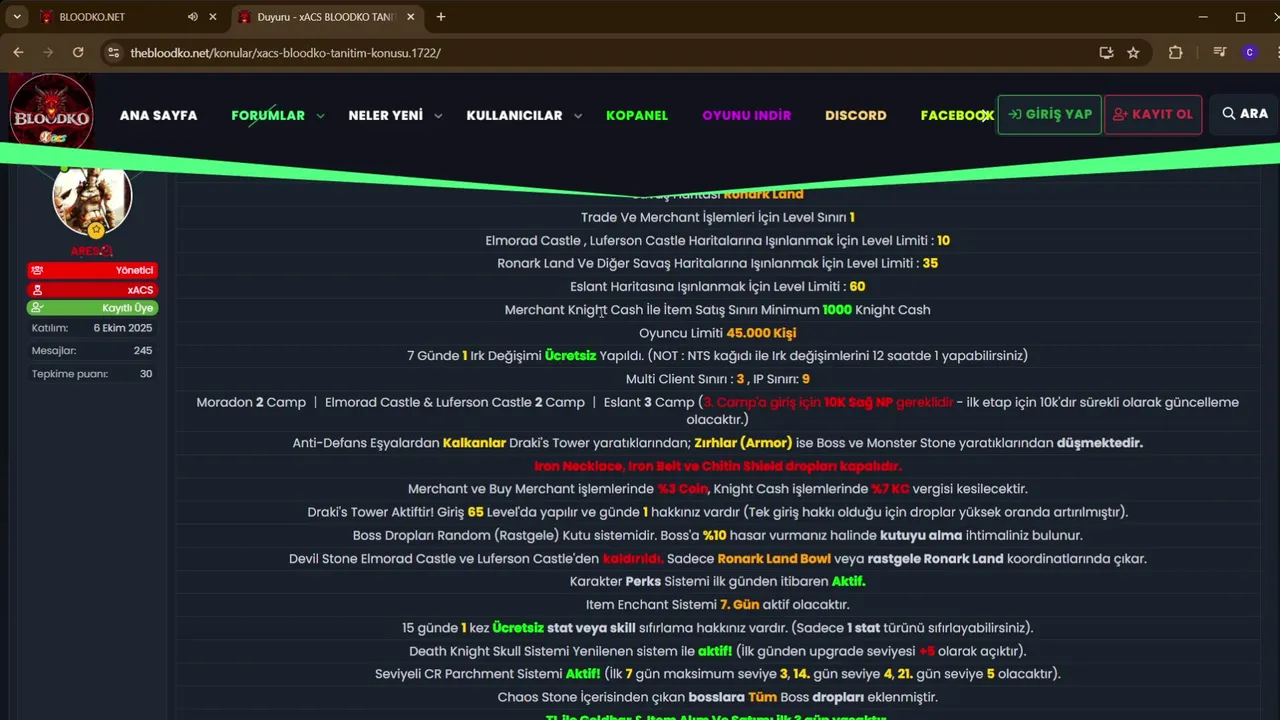Select the line Multi Client Sınırı

(x=718, y=379)
